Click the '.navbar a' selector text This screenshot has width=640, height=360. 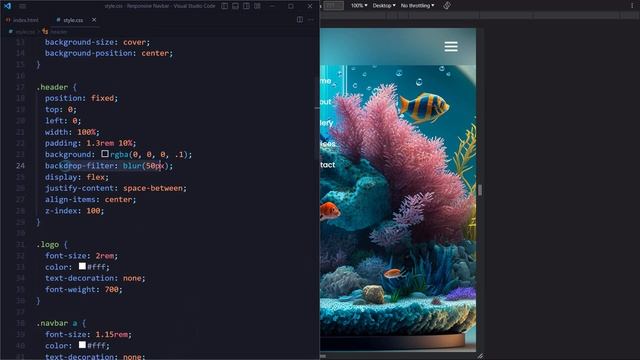[x=57, y=323]
